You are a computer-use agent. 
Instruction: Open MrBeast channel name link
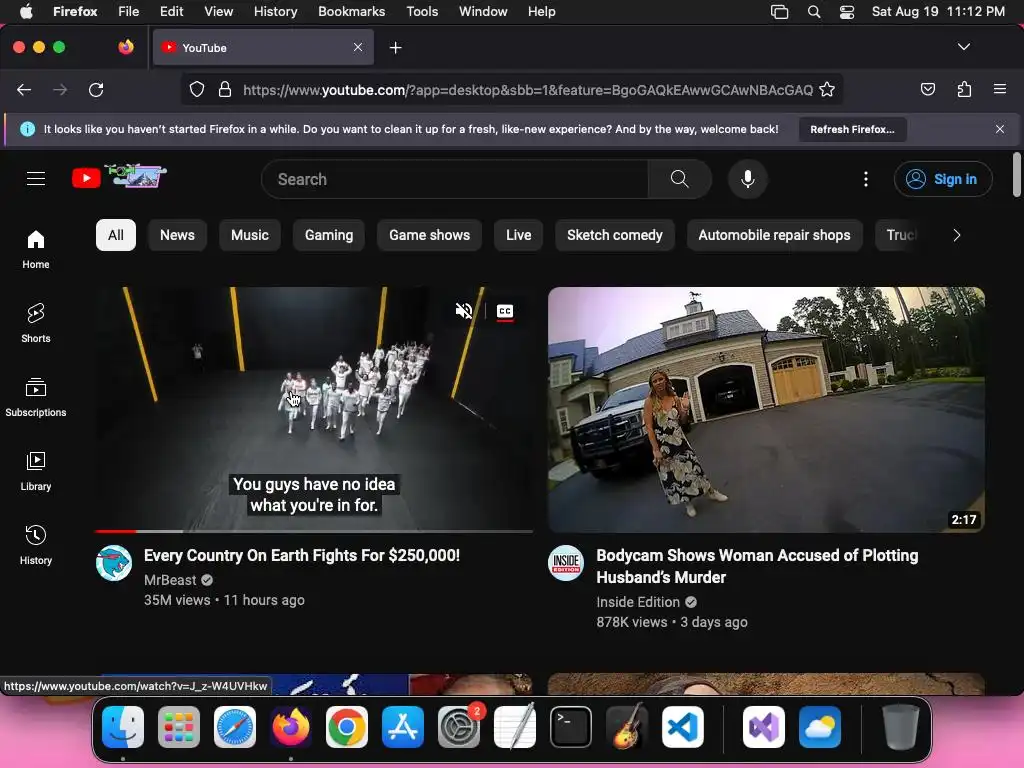click(x=170, y=580)
